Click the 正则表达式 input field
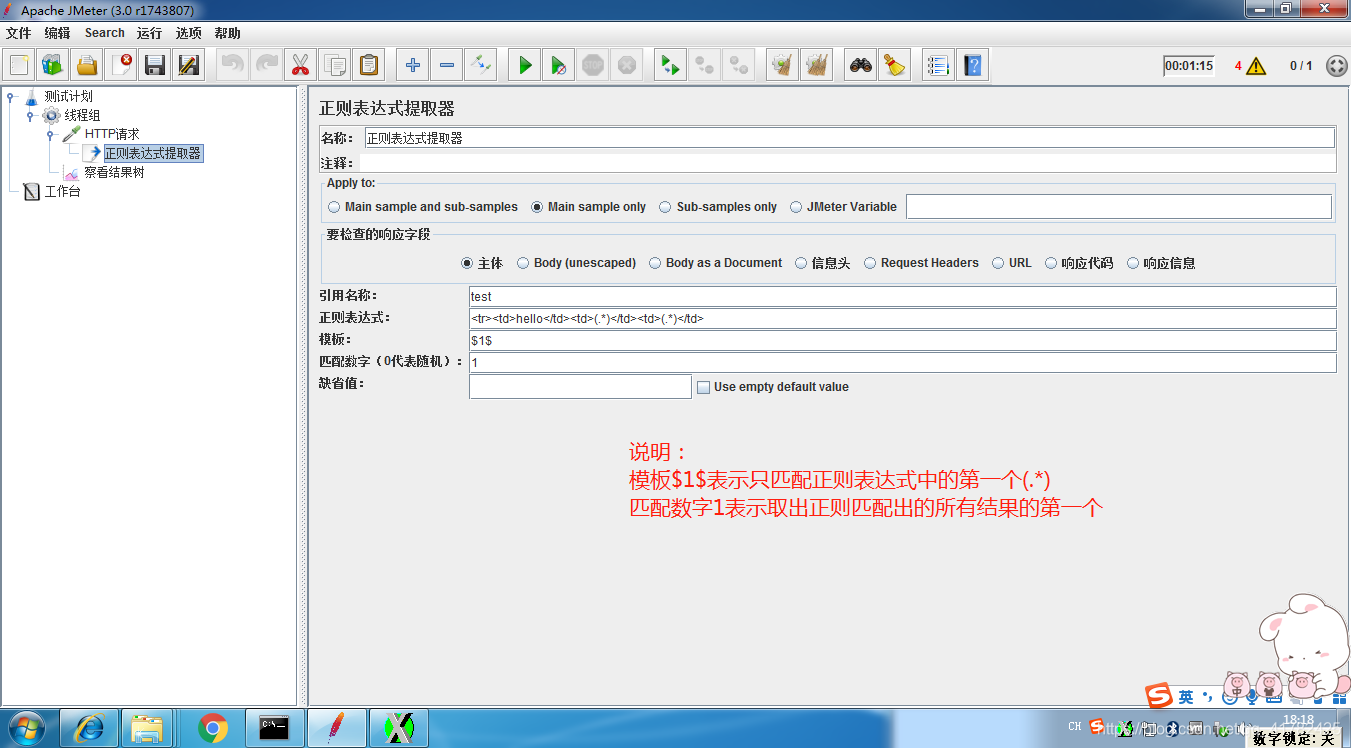 [x=903, y=318]
